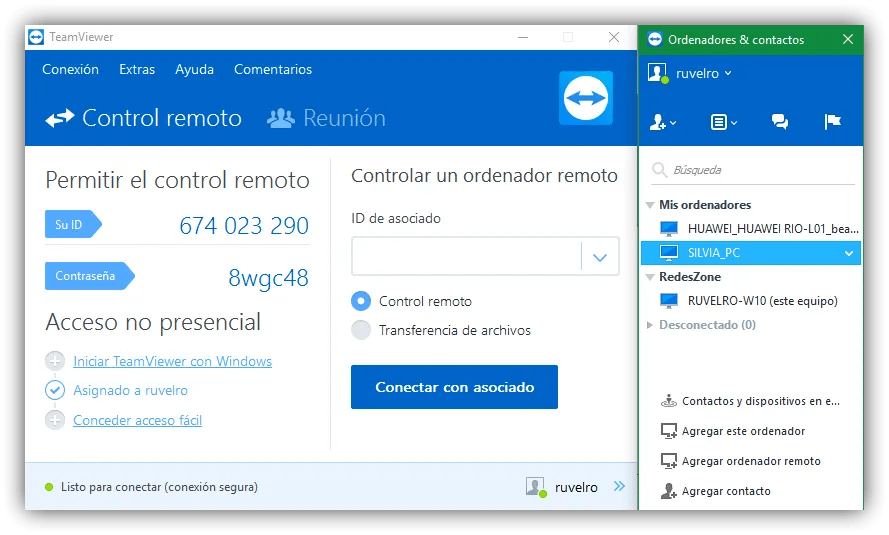Click the checkmark icon beside Asignado a ruvelro

(55, 390)
